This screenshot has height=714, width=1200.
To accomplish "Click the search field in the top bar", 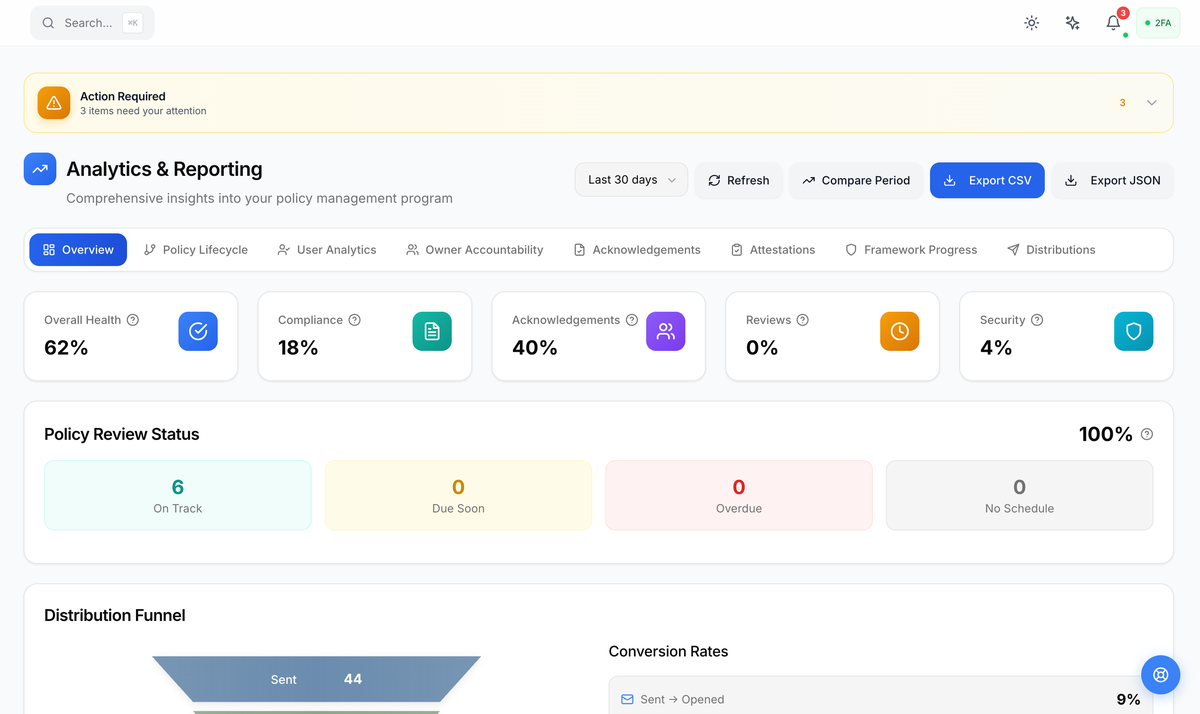I will point(91,22).
